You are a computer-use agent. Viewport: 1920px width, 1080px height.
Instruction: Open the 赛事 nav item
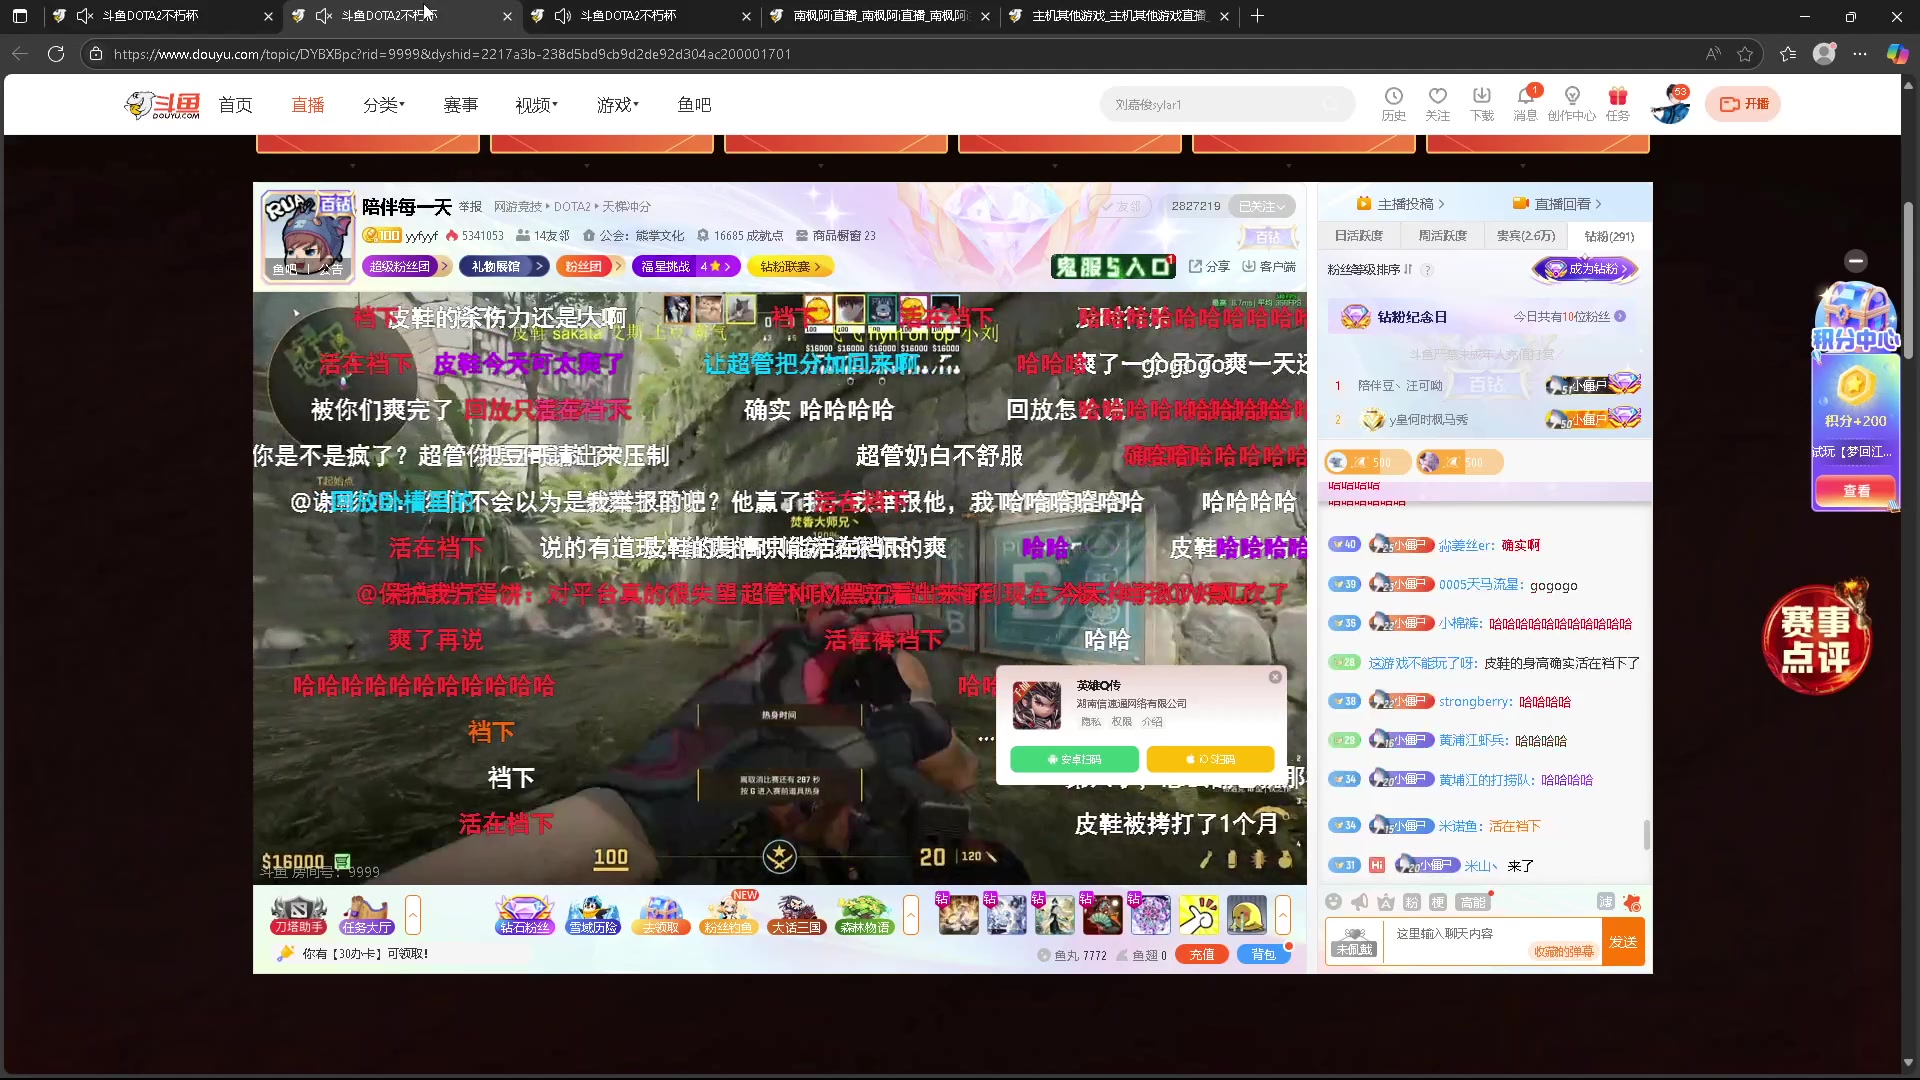coord(460,105)
